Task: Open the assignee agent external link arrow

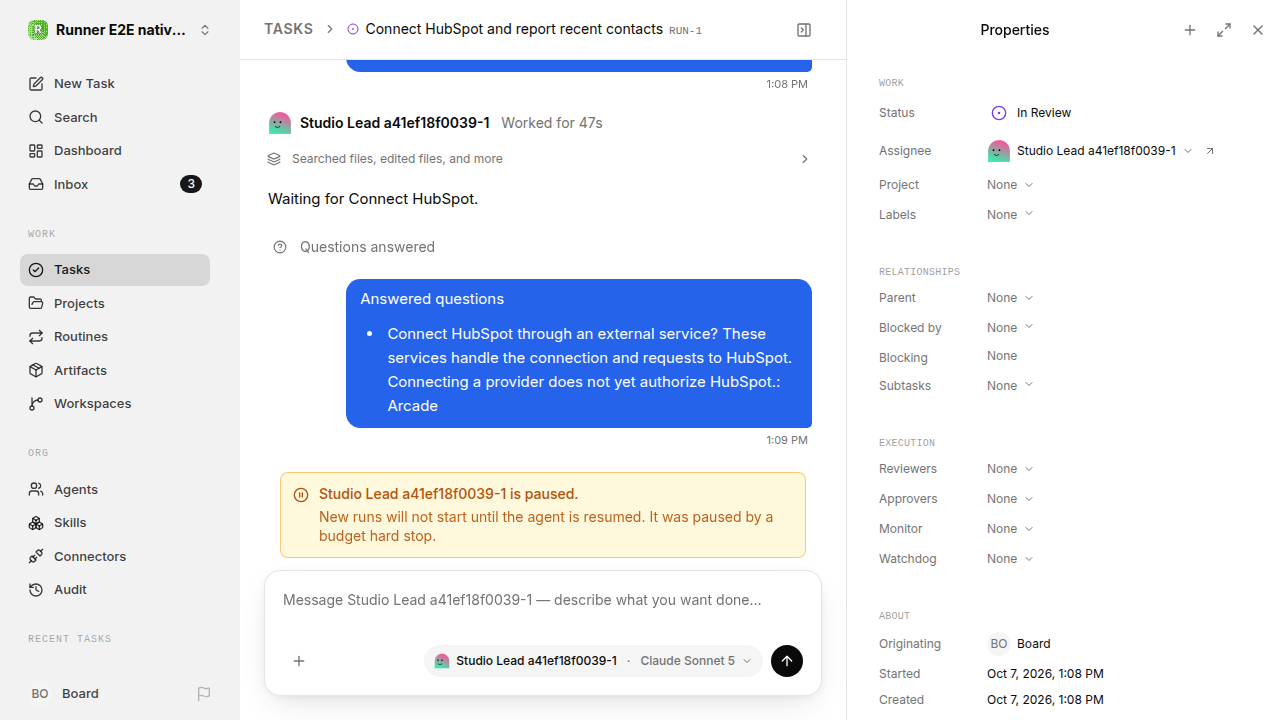Action: [1210, 151]
